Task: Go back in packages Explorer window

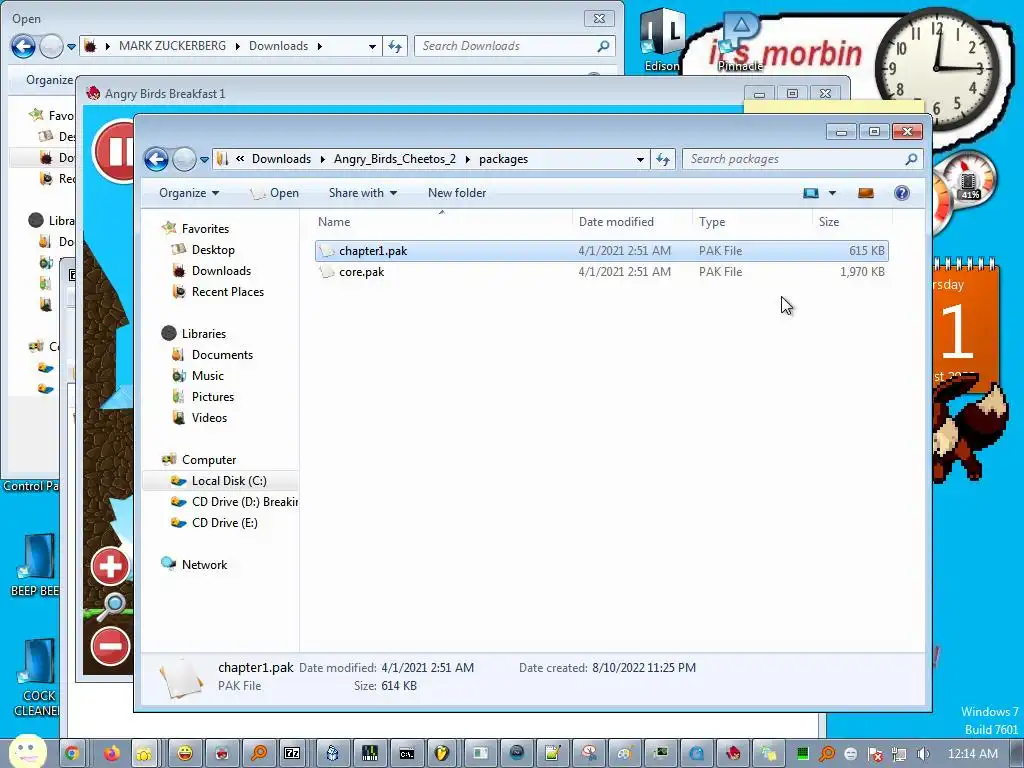Action: click(156, 159)
